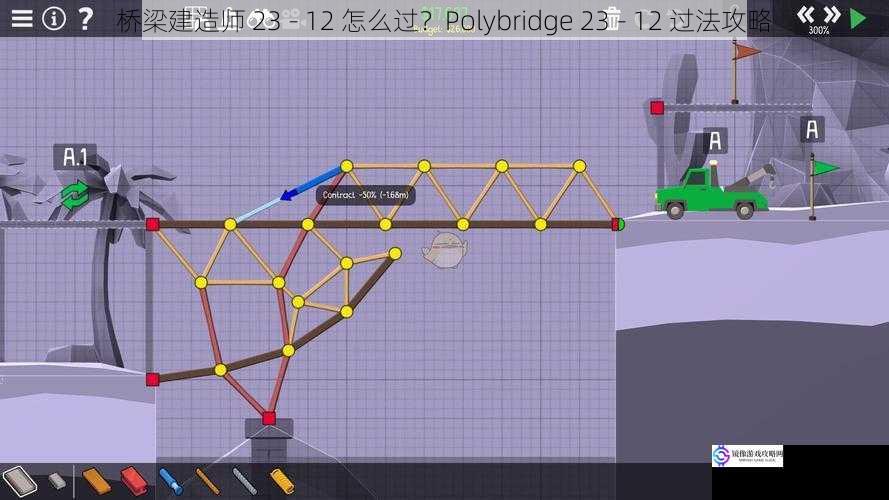Select the red anchor on the bottom pier
The image size is (889, 500).
click(269, 418)
